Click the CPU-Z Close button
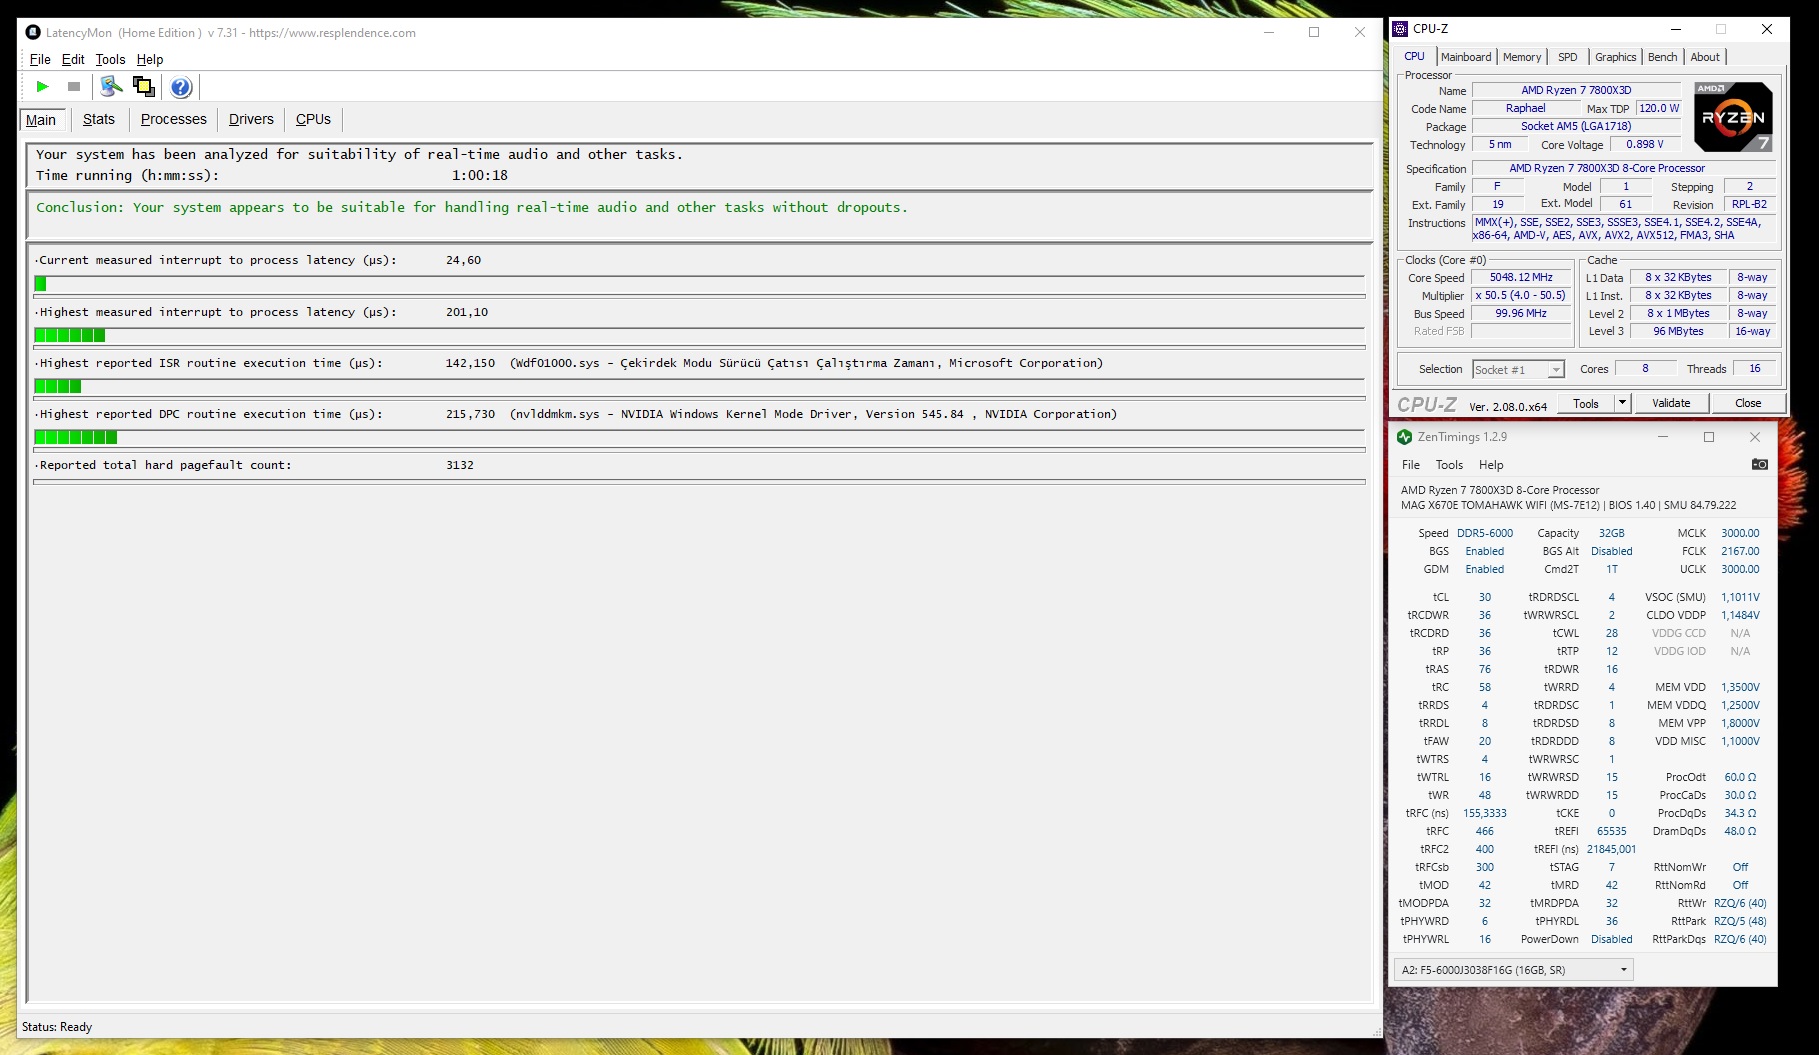The width and height of the screenshot is (1819, 1055). 1748,403
